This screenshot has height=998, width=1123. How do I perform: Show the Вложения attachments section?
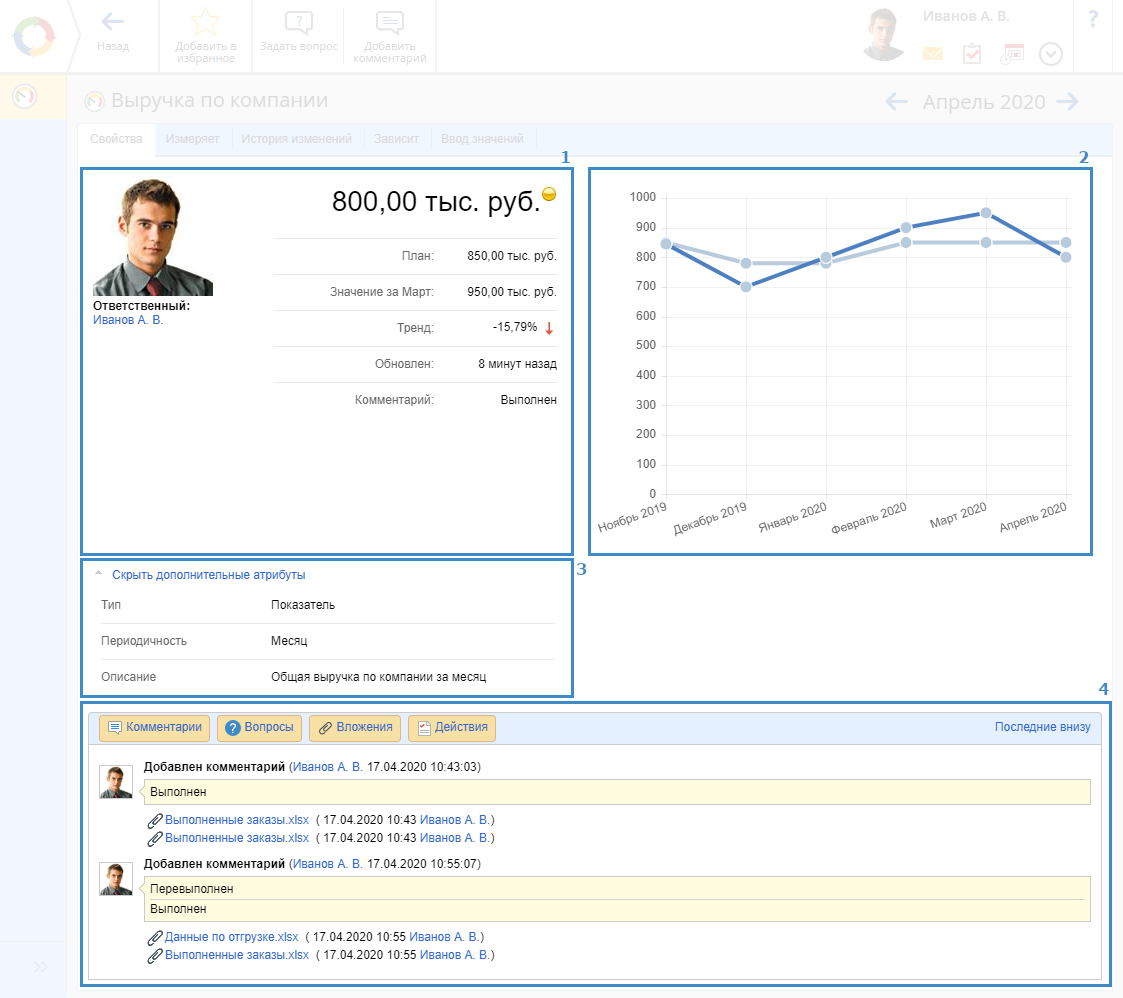355,728
